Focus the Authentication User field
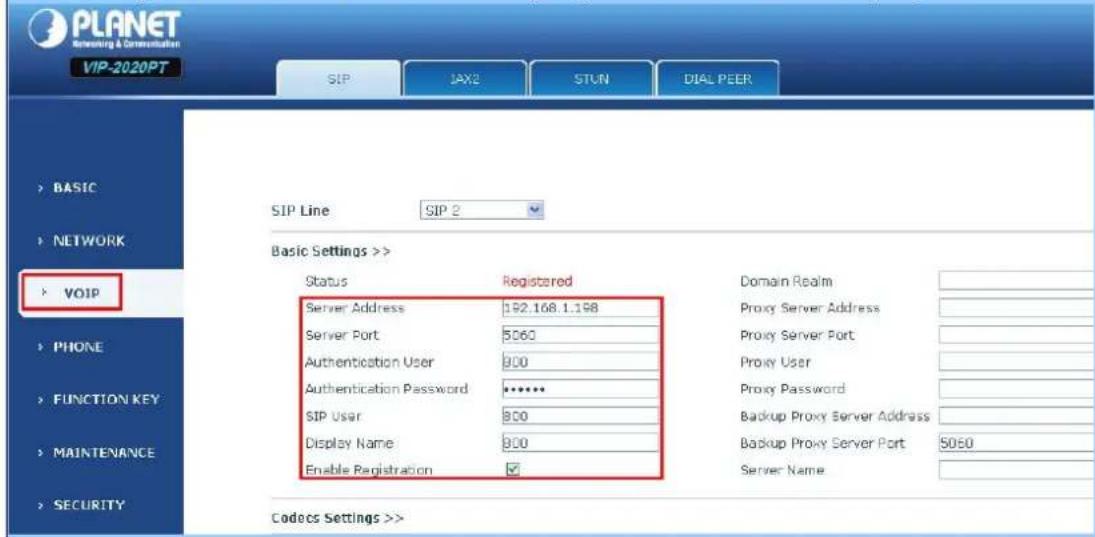Screen dimensions: 1095x537 [580, 362]
